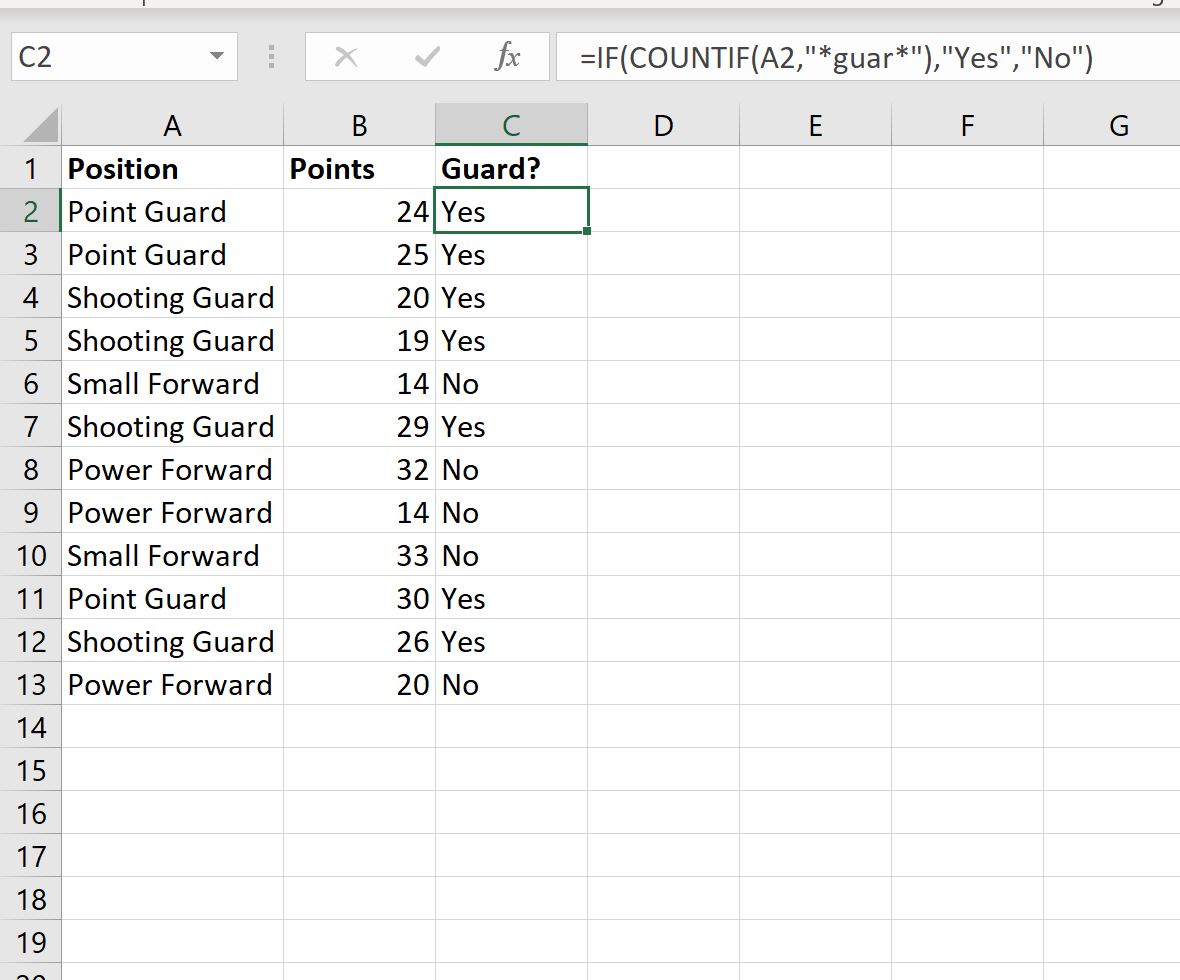Select row header 13

pyautogui.click(x=32, y=684)
